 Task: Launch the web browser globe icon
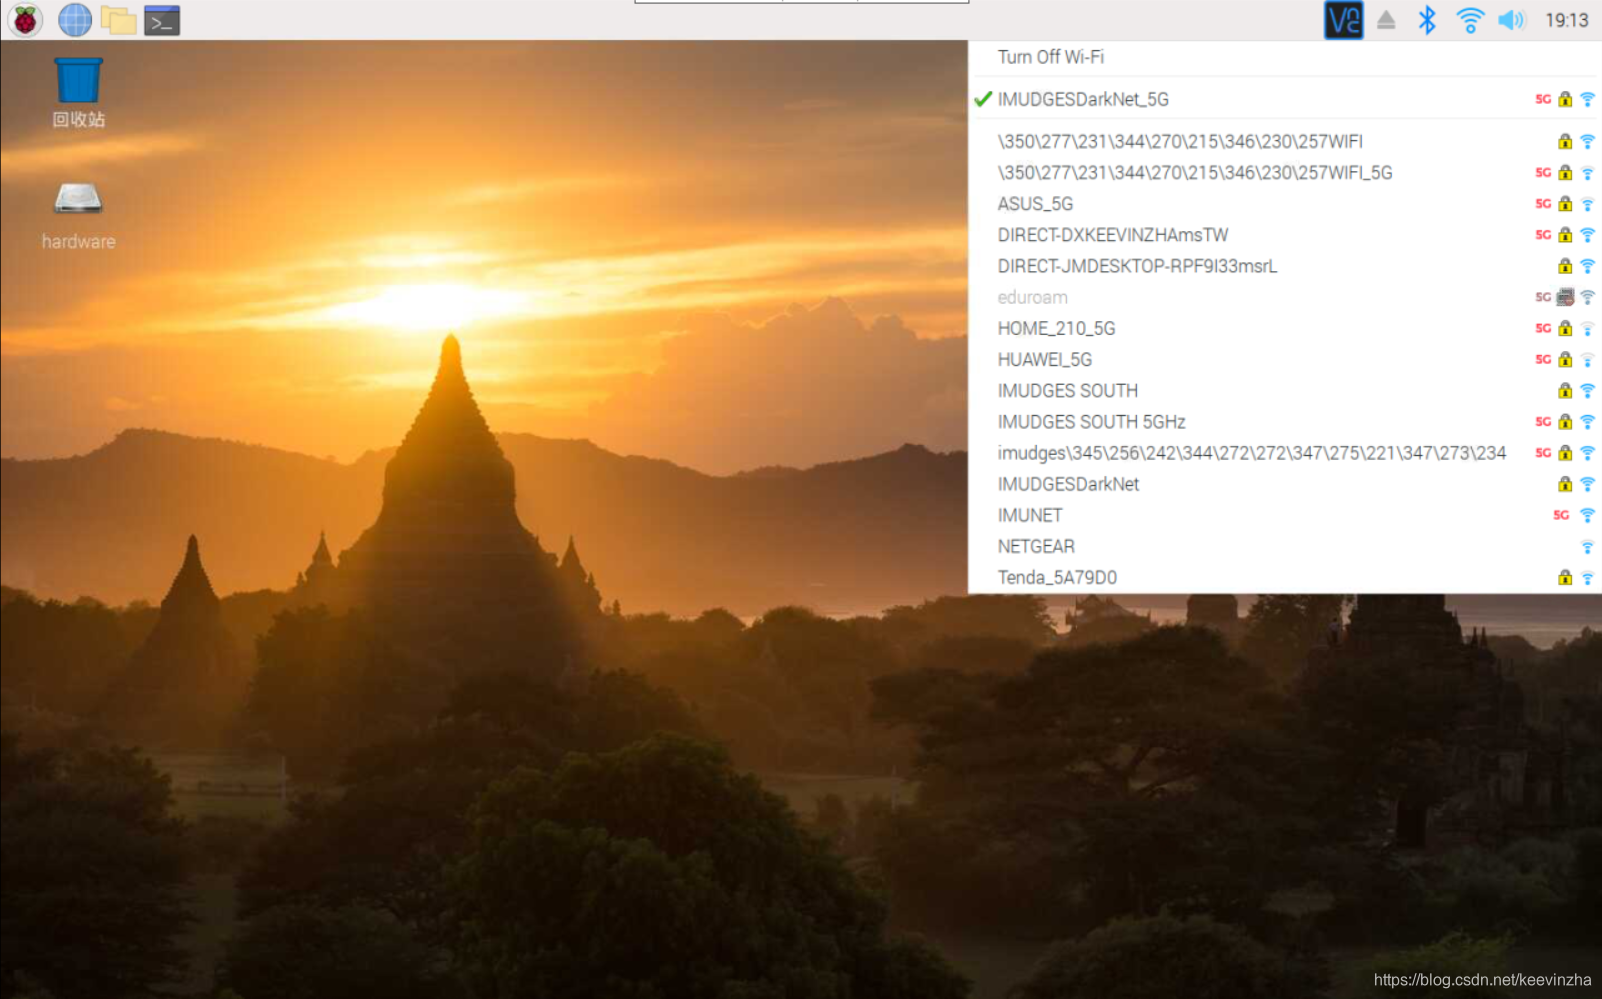pyautogui.click(x=75, y=20)
